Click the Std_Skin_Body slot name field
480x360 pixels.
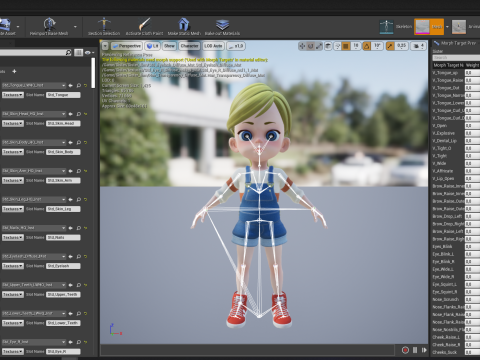coord(63,152)
